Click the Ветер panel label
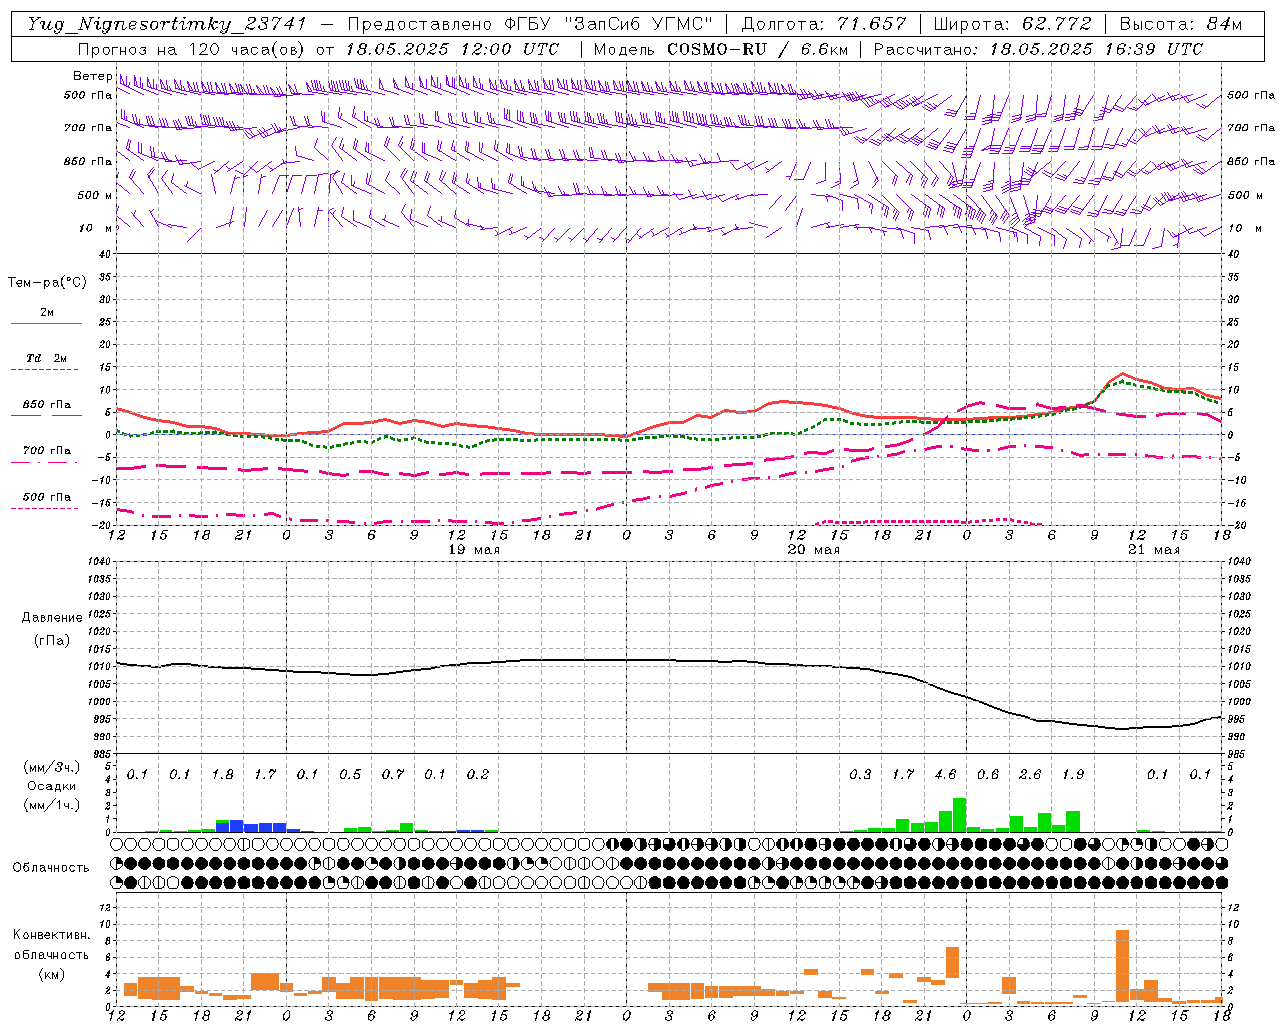This screenshot has height=1024, width=1280. tap(93, 76)
